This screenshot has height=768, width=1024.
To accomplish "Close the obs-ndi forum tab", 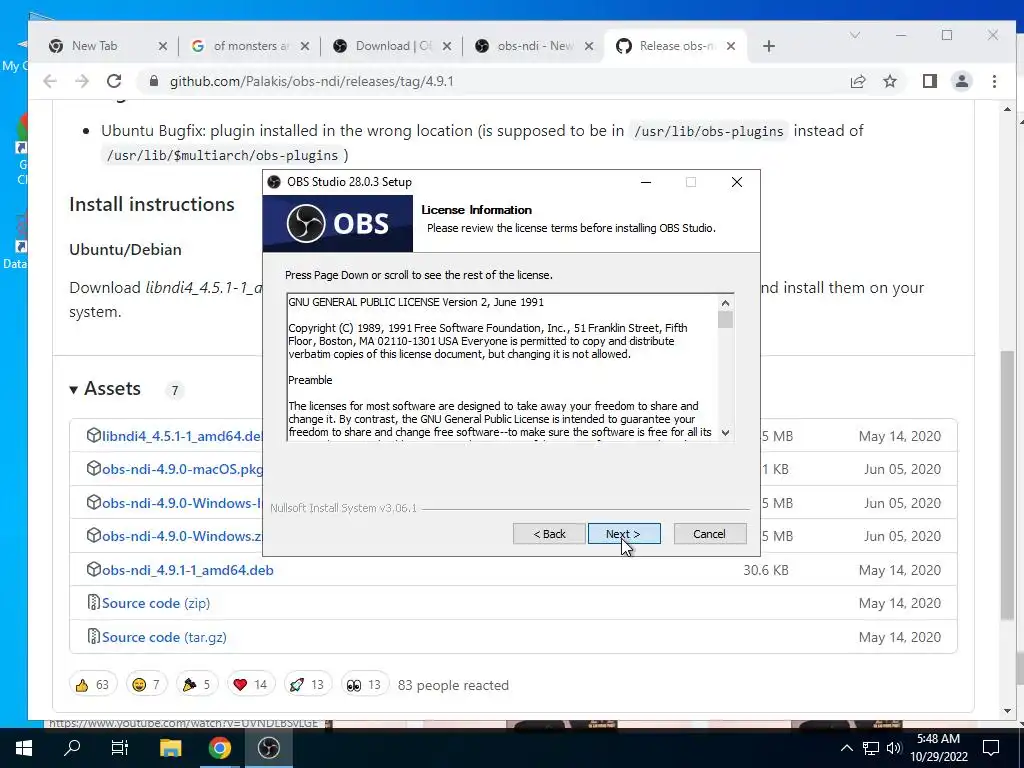I will point(588,46).
